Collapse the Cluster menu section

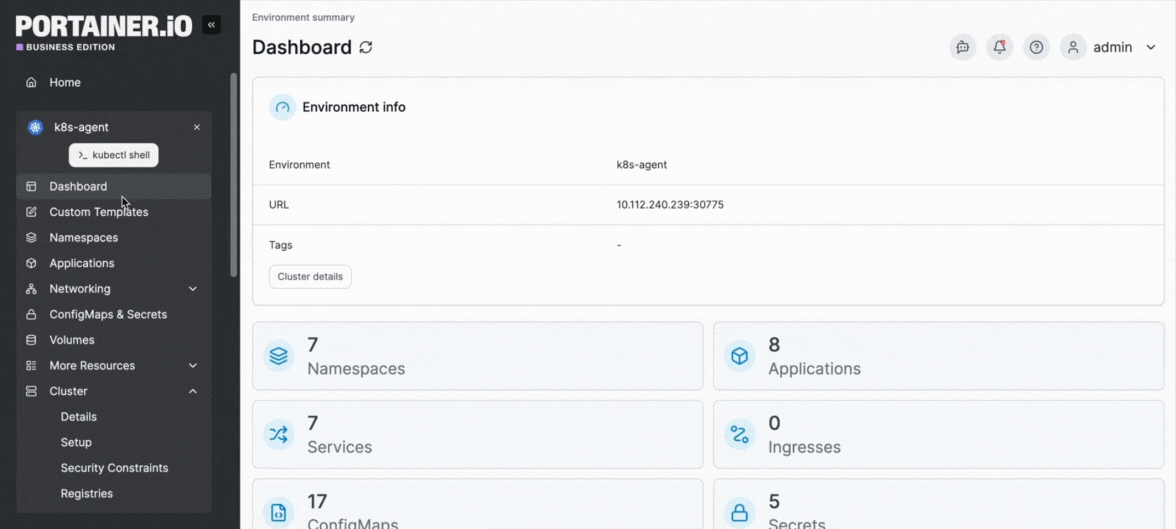coord(193,391)
